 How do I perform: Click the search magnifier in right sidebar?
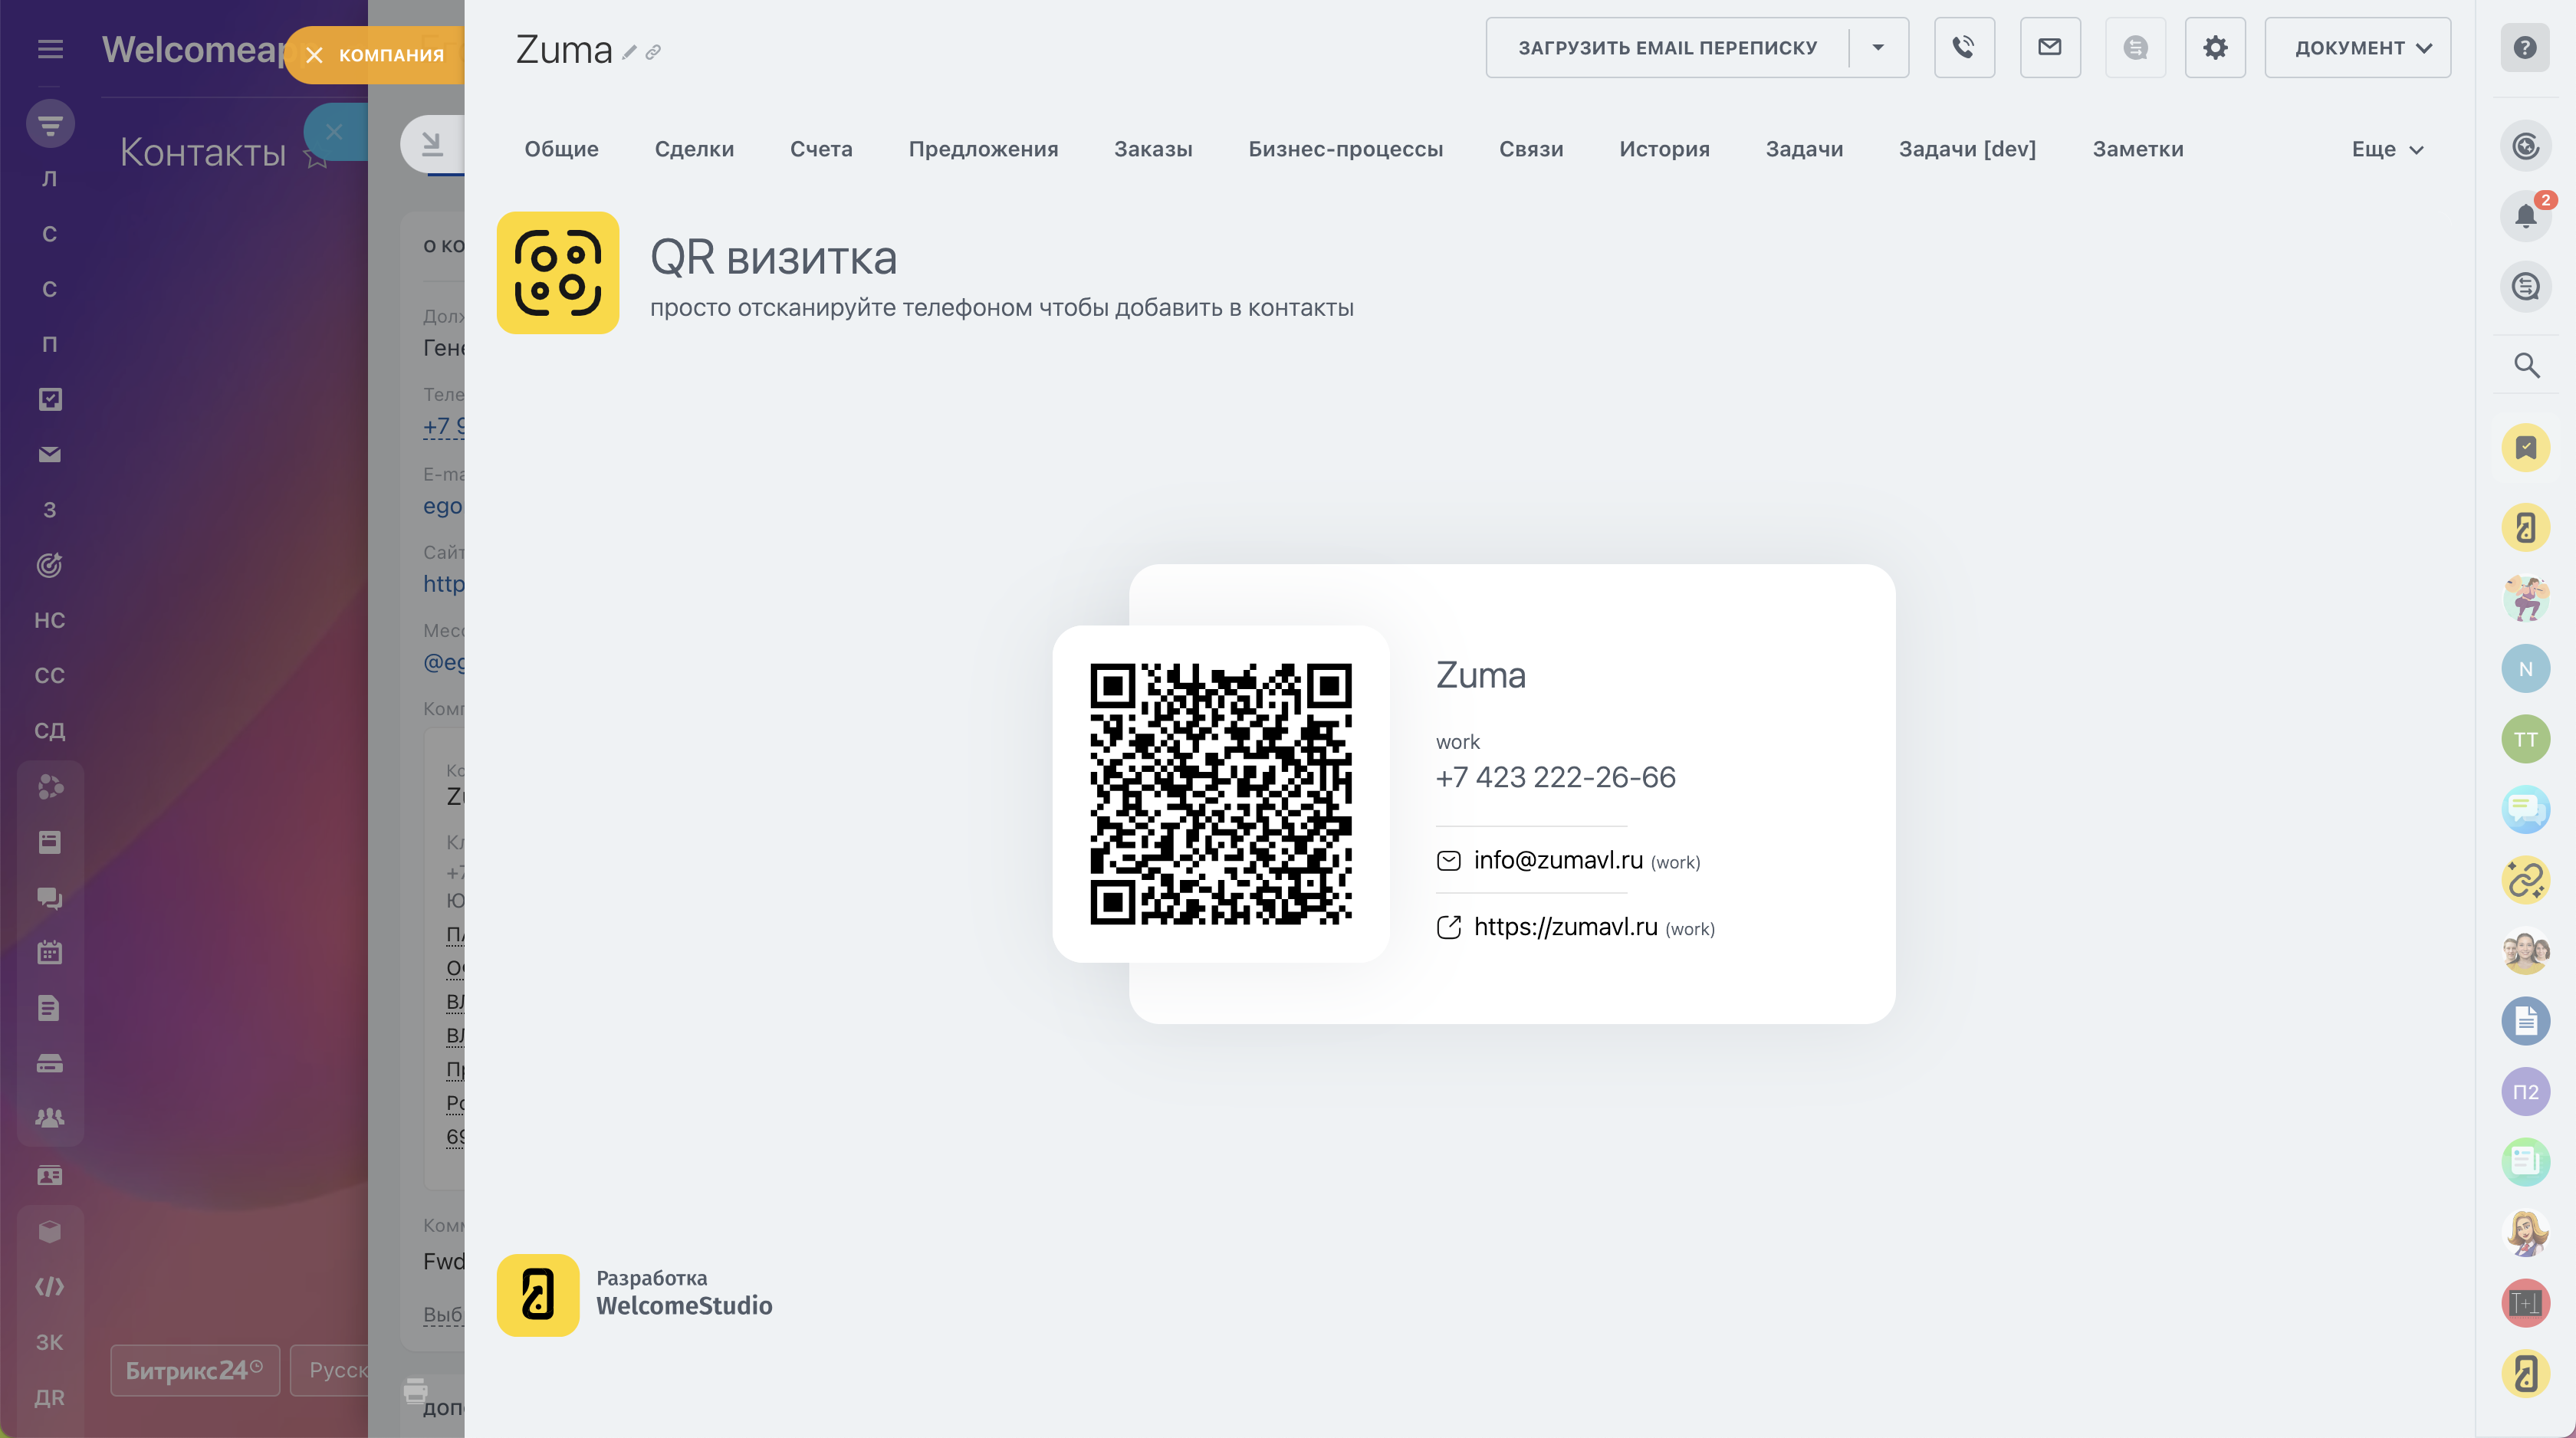2526,365
